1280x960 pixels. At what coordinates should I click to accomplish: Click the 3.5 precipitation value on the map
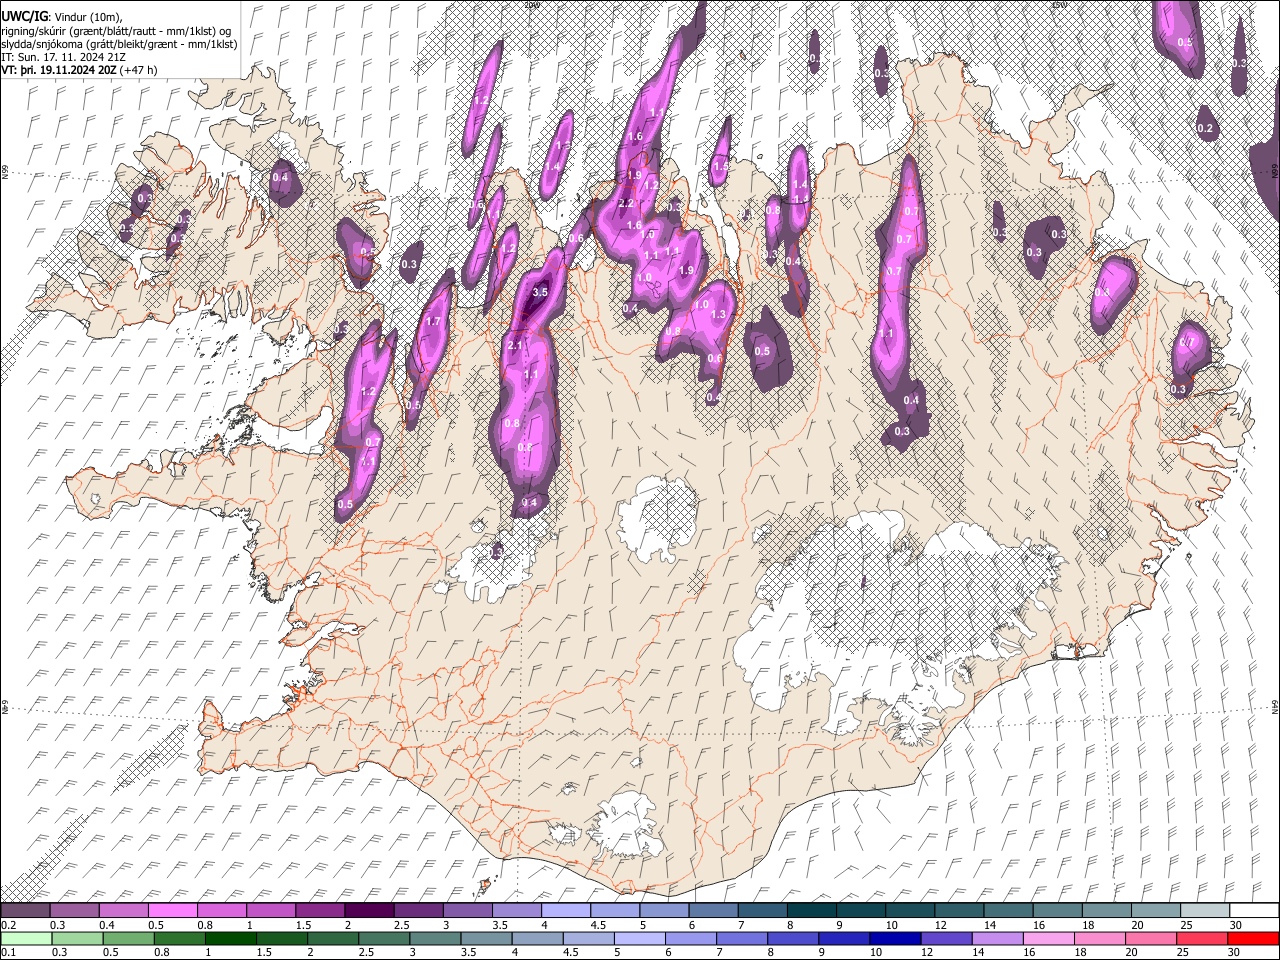[540, 292]
